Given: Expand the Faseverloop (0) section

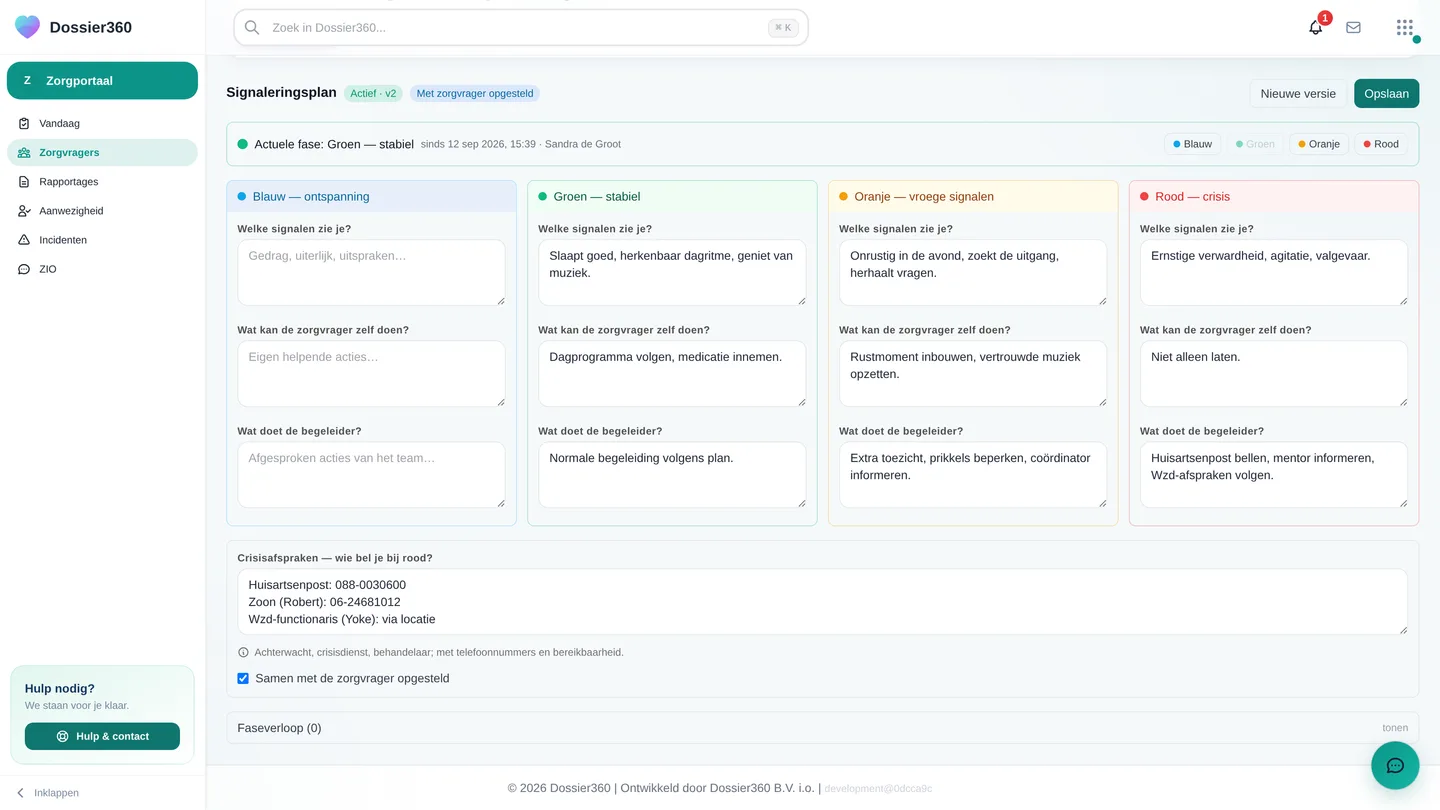Looking at the screenshot, I should 822,728.
